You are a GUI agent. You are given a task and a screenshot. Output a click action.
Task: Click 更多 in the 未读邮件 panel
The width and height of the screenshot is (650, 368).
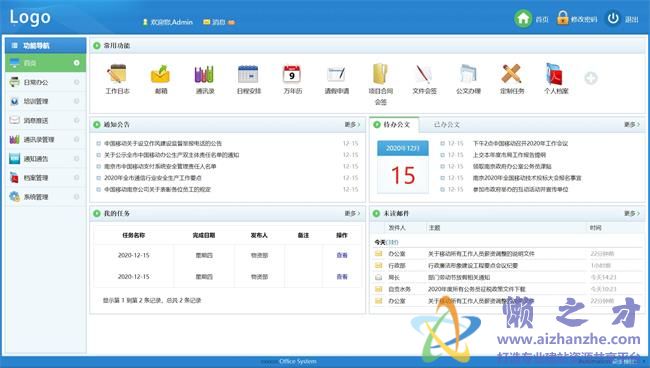(632, 213)
